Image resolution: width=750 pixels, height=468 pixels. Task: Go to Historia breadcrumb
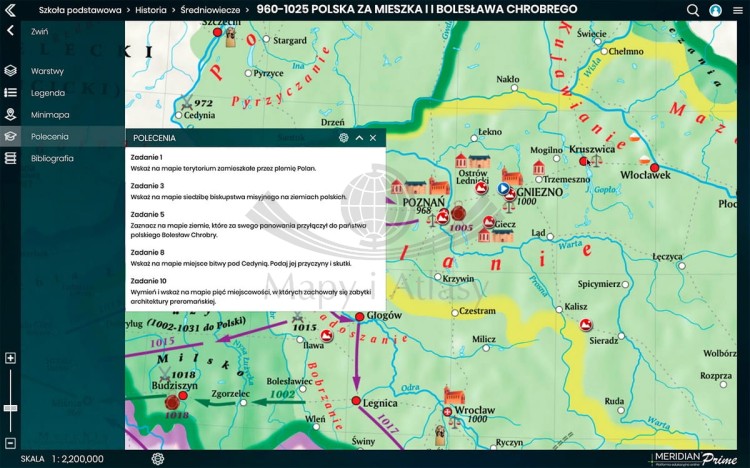pyautogui.click(x=151, y=10)
